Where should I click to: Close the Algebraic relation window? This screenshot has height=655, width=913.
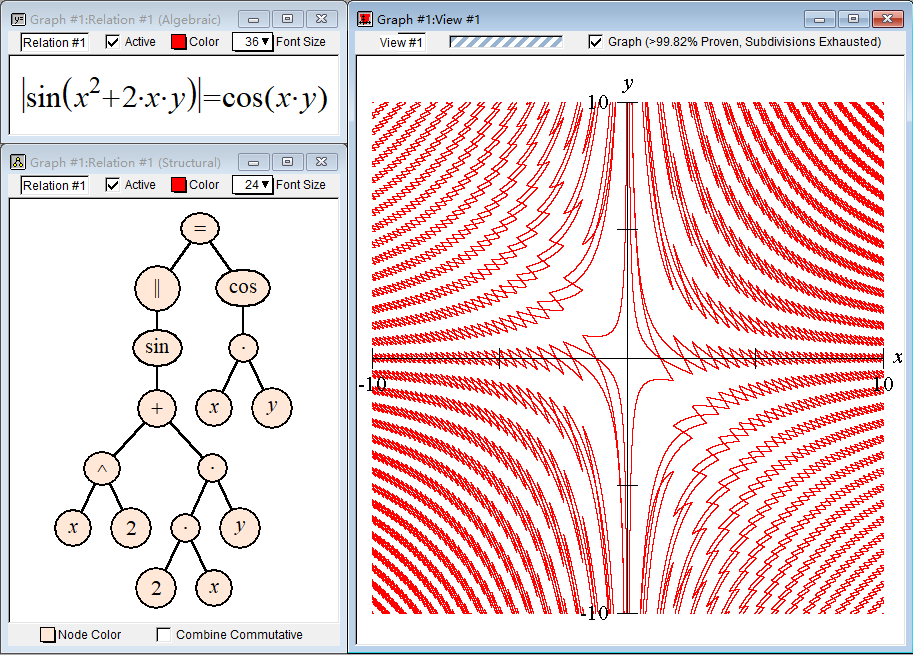(321, 19)
